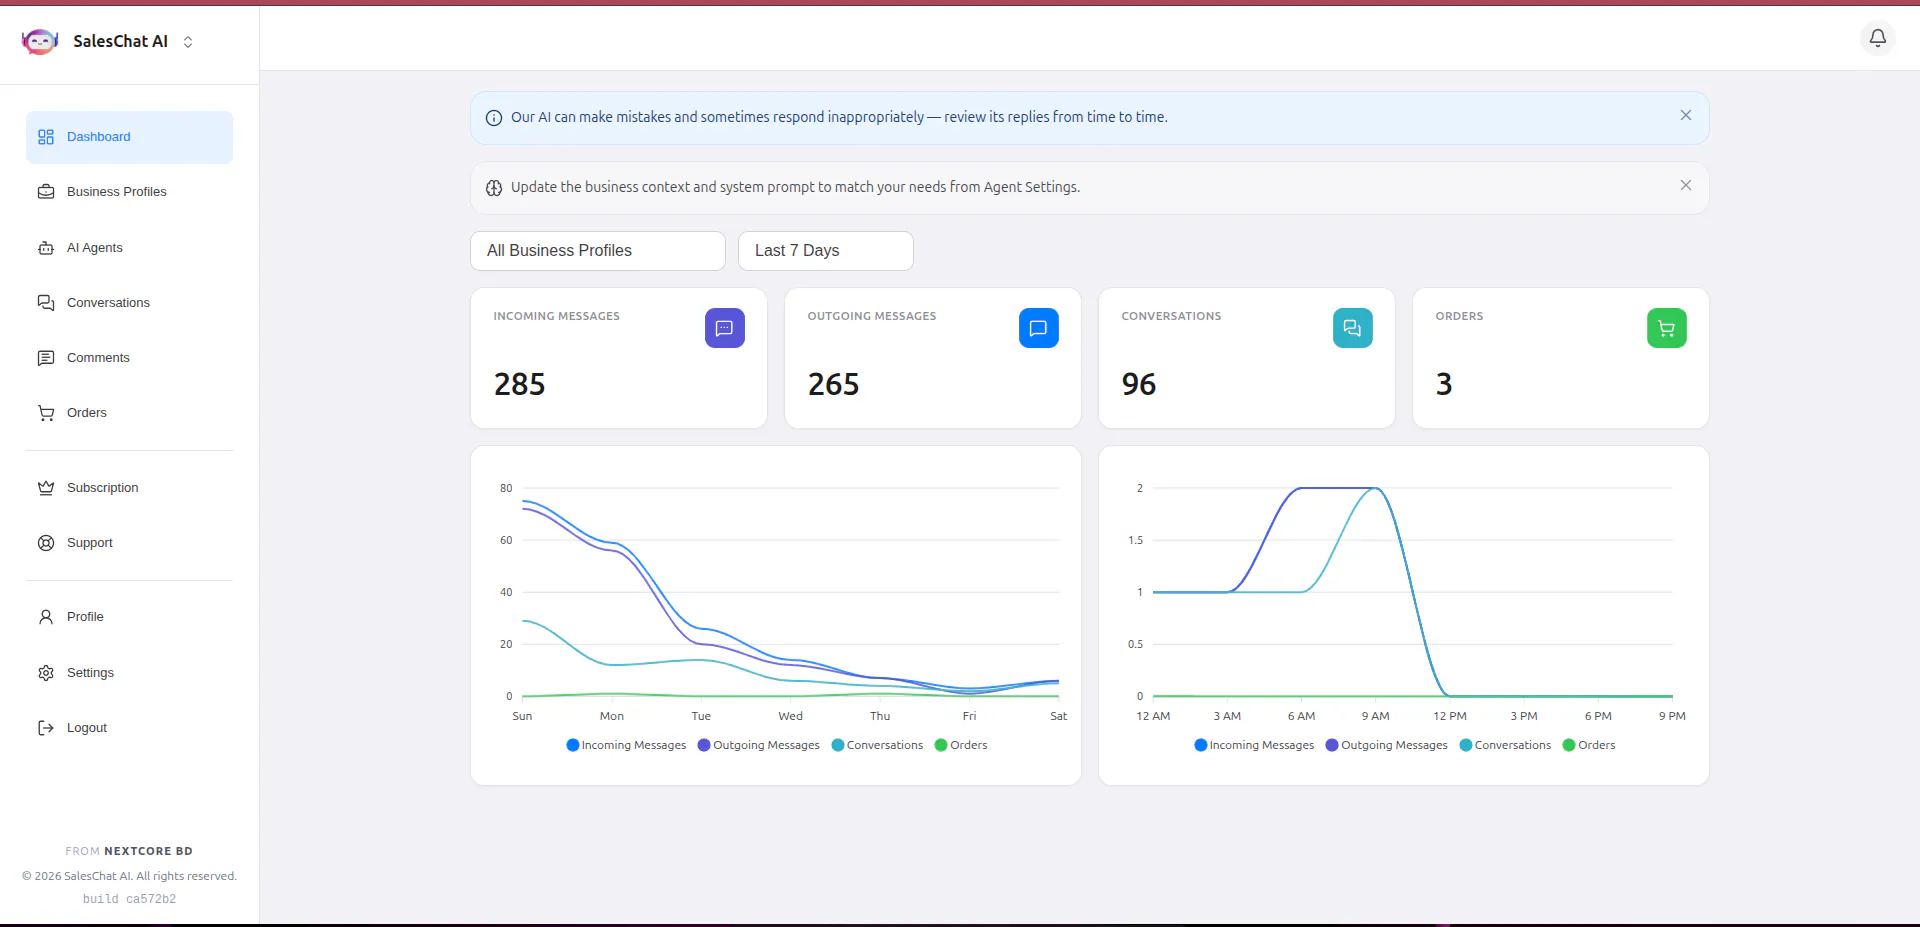Click the teal Conversations card icon

[x=1353, y=328]
